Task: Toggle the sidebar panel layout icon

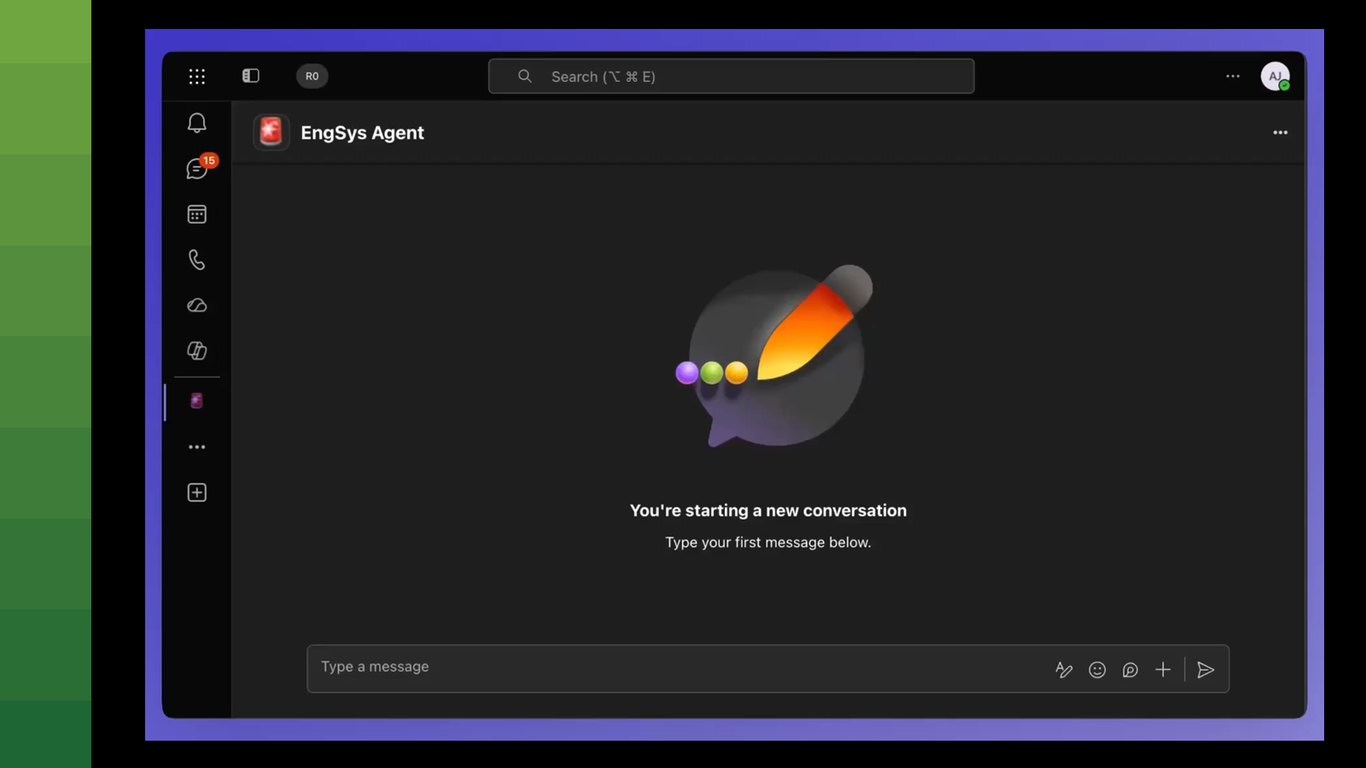Action: point(251,76)
